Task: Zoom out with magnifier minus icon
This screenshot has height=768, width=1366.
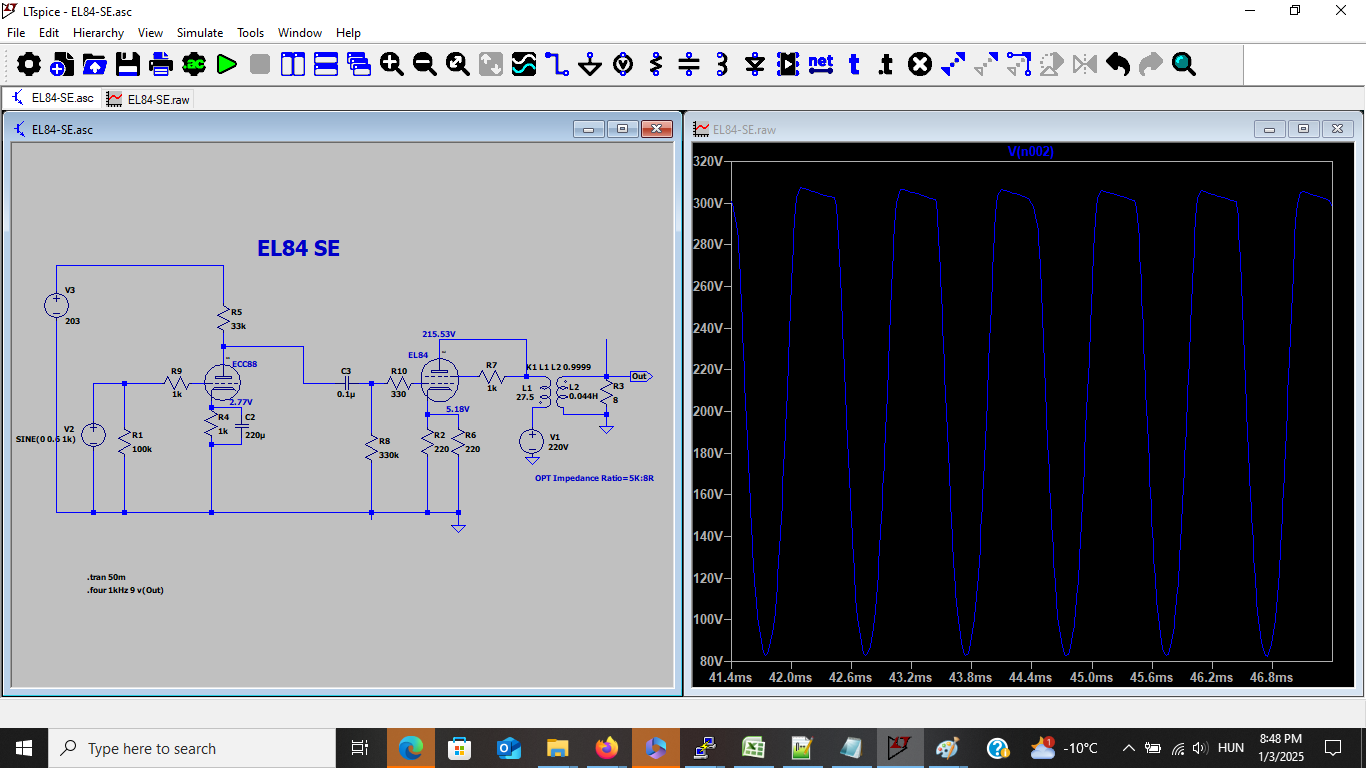Action: tap(425, 64)
